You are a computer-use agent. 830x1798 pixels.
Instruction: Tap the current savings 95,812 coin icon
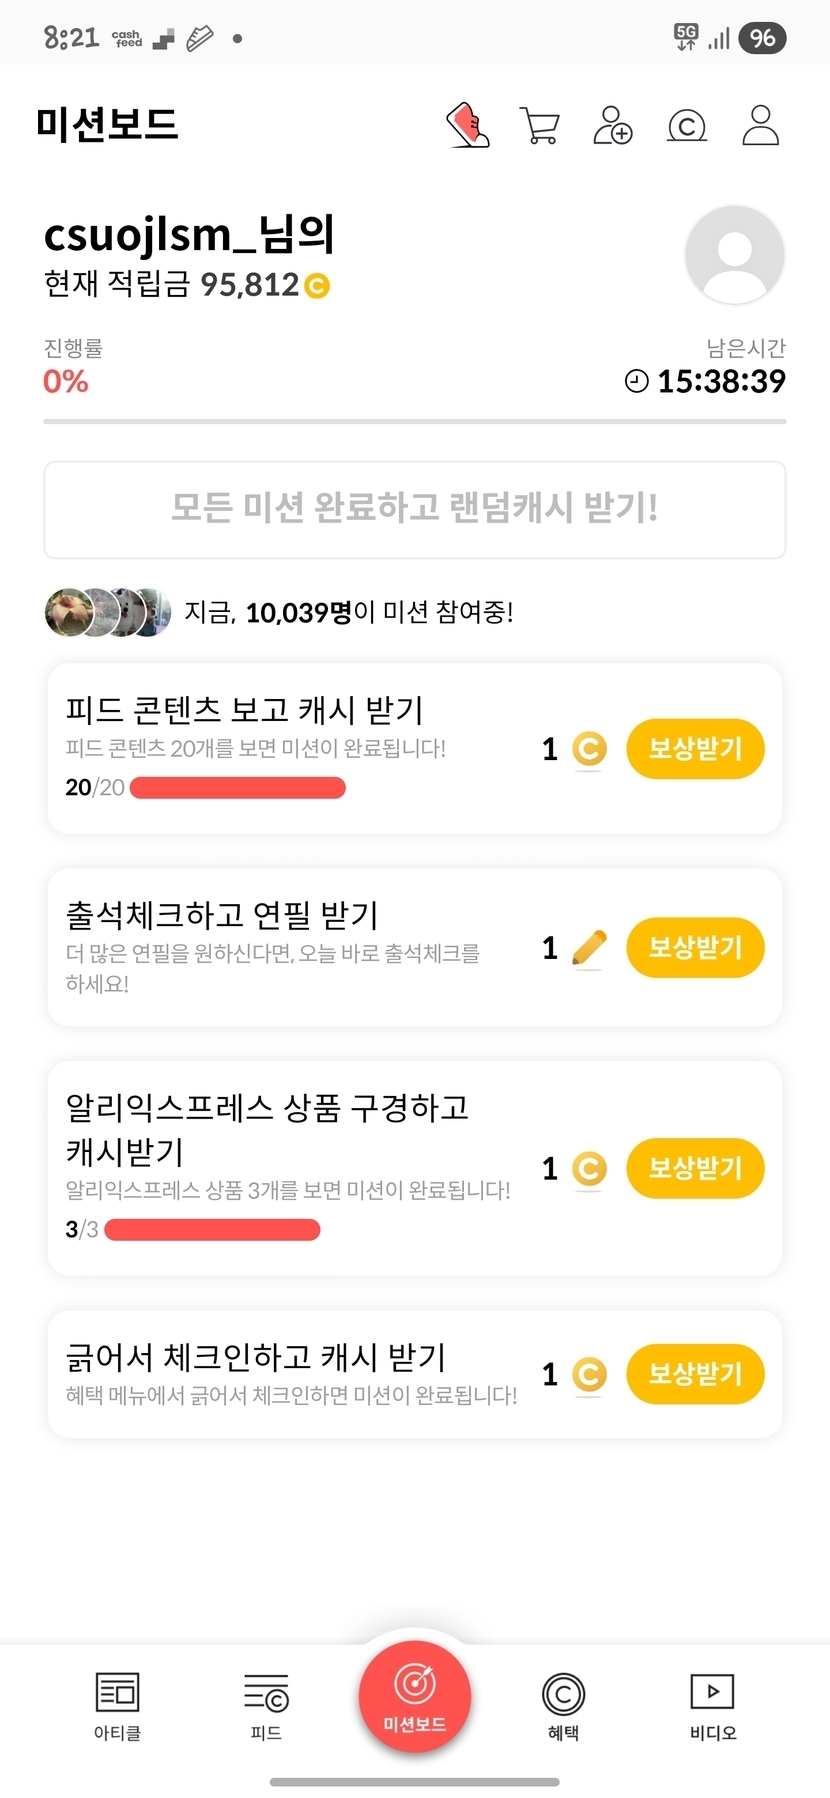coord(317,286)
